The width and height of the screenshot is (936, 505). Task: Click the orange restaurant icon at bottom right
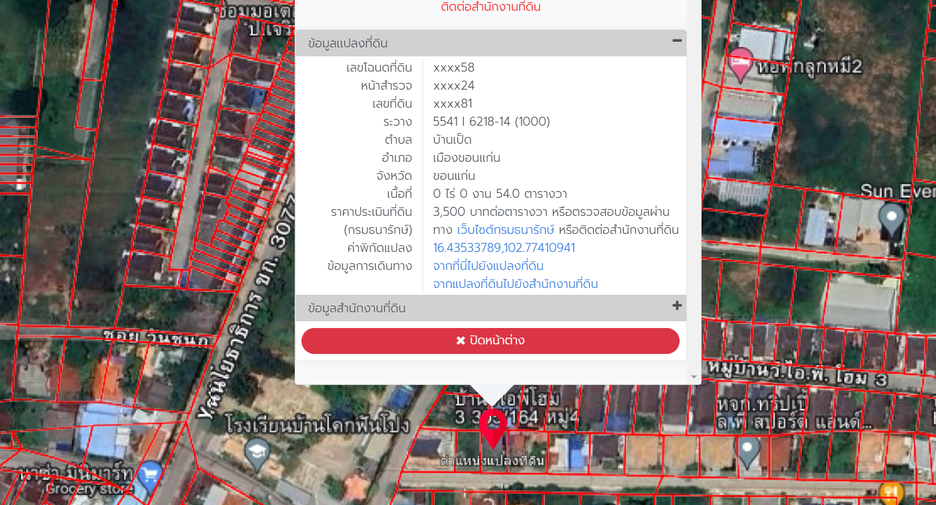point(891,493)
